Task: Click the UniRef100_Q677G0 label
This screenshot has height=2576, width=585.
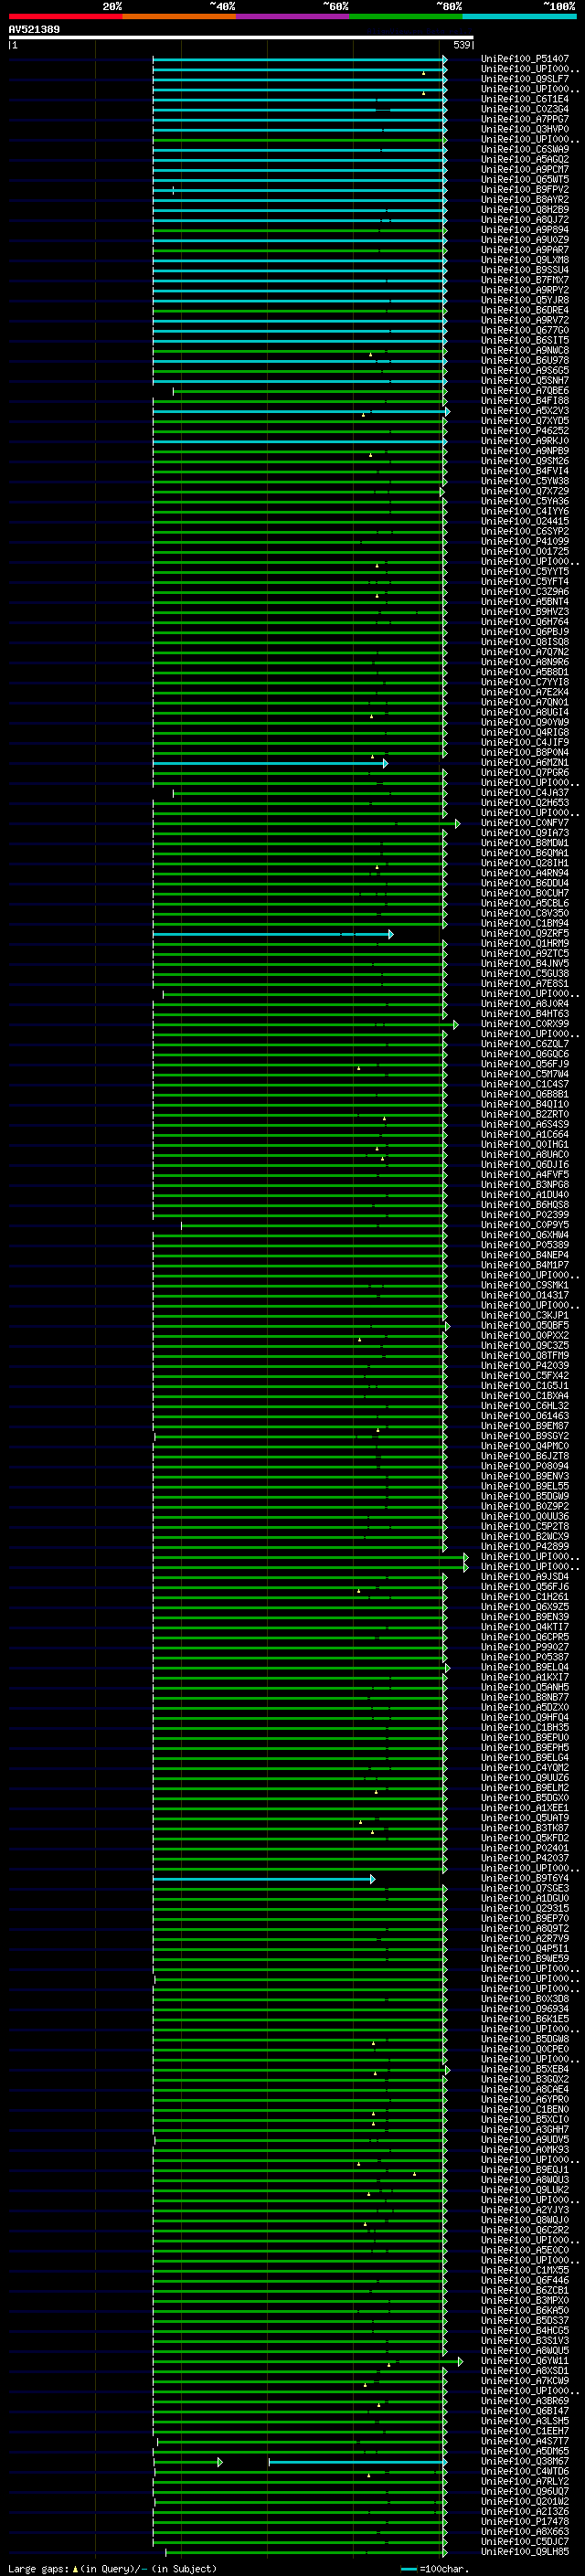Action: 525,330
